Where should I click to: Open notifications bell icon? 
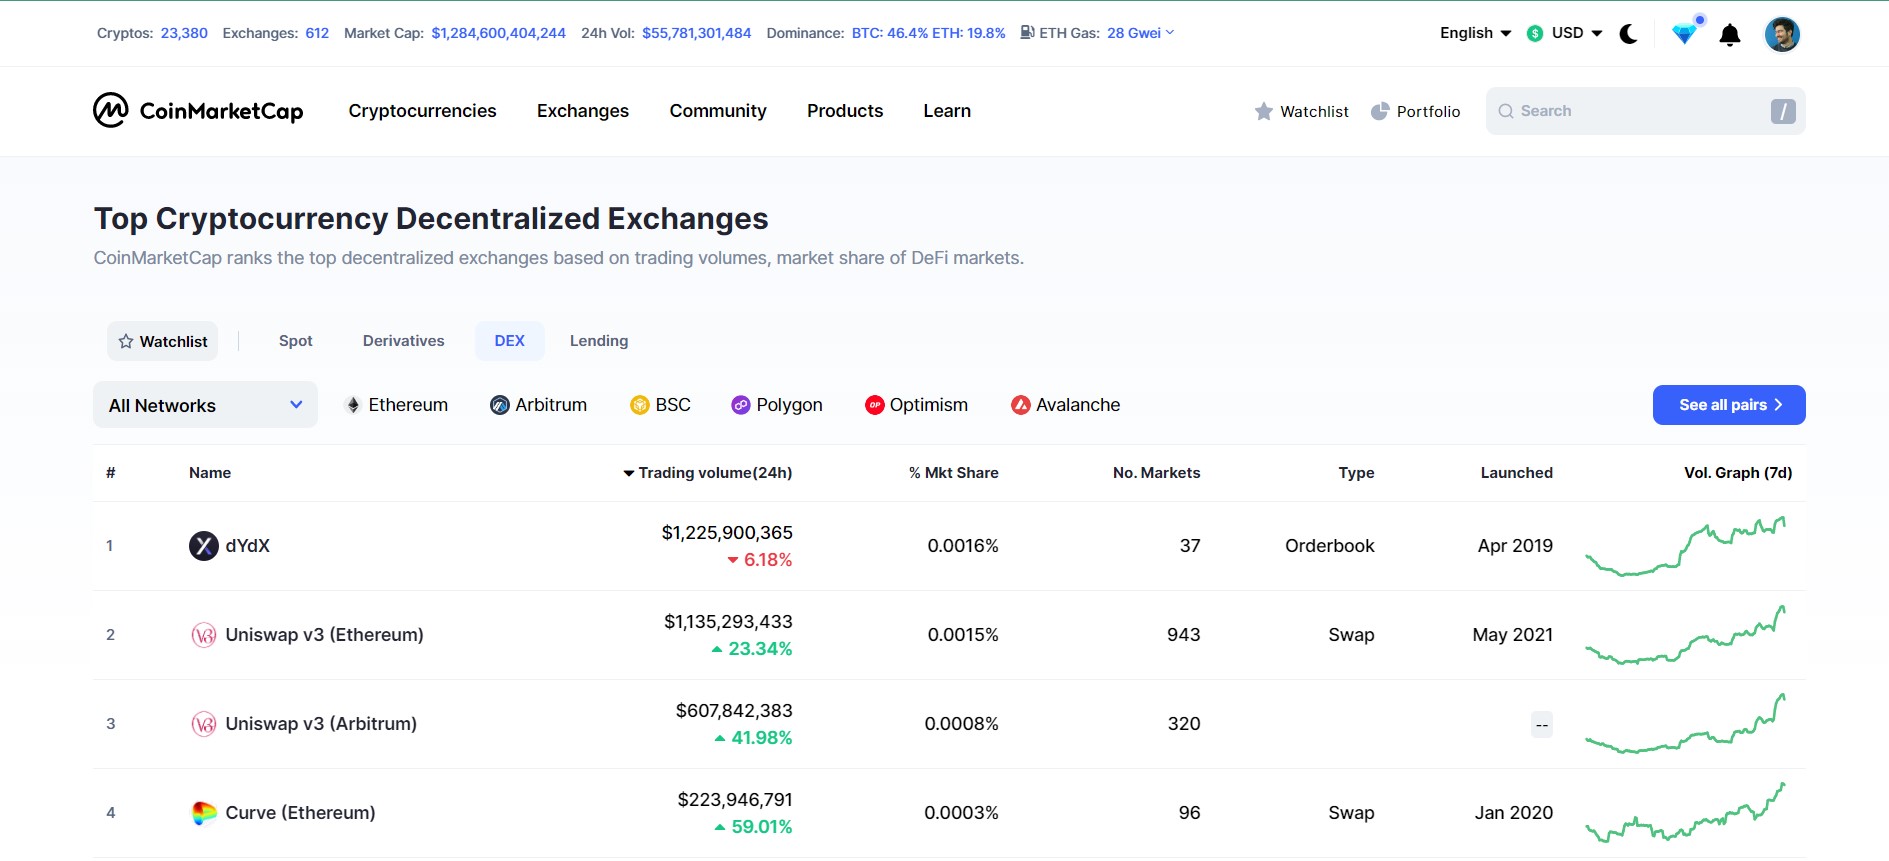point(1730,35)
